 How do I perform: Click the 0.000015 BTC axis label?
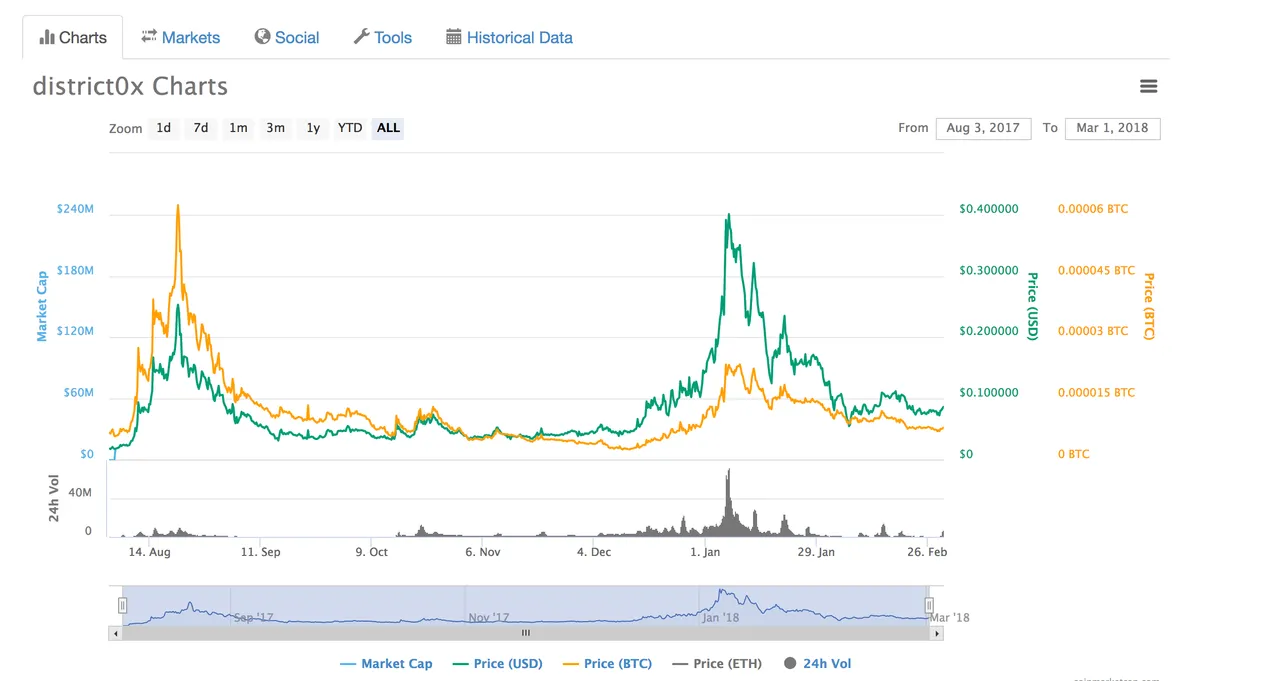1096,393
